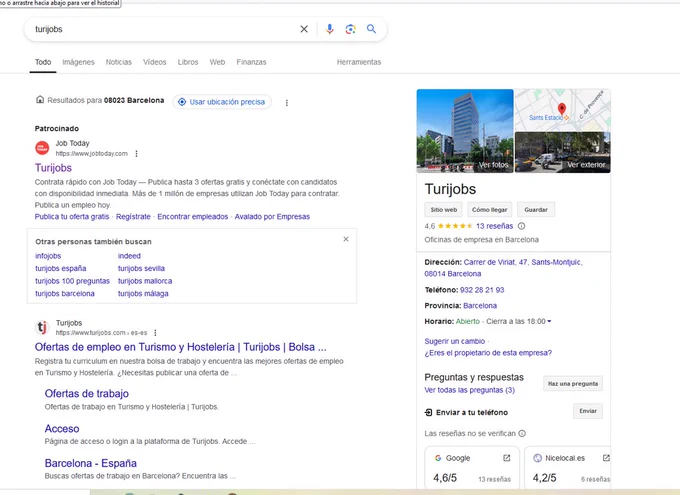This screenshot has height=495, width=680.
Task: Open Job Today ad three-dot options
Action: tap(137, 154)
